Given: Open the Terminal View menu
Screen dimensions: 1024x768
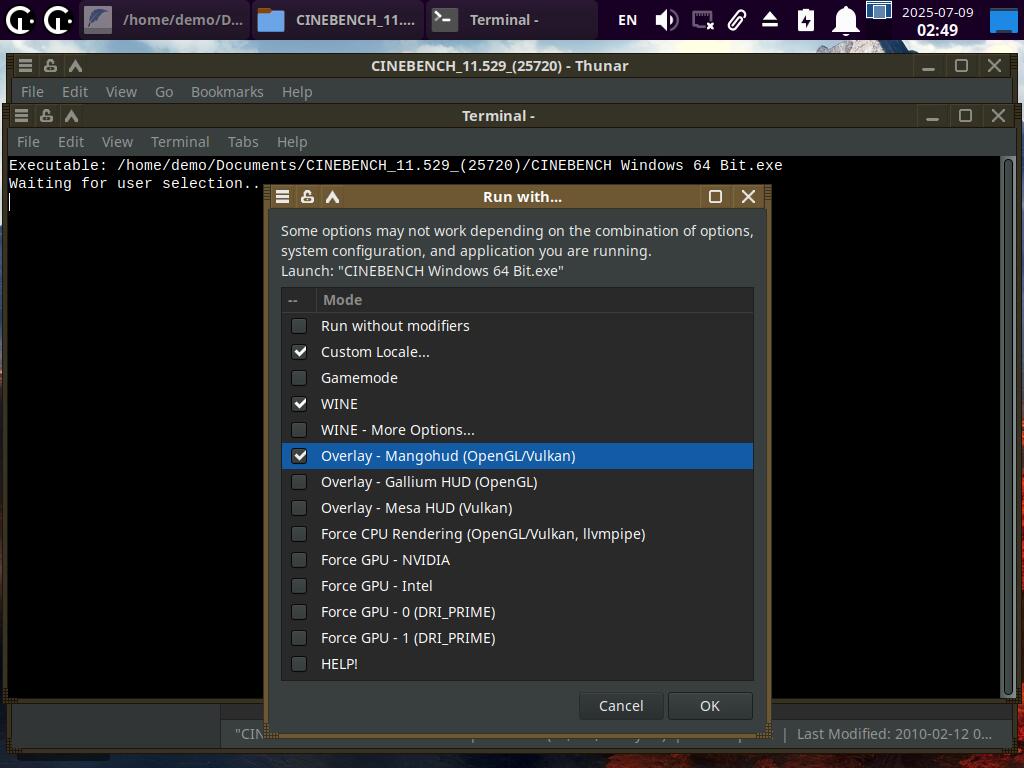Looking at the screenshot, I should [118, 142].
